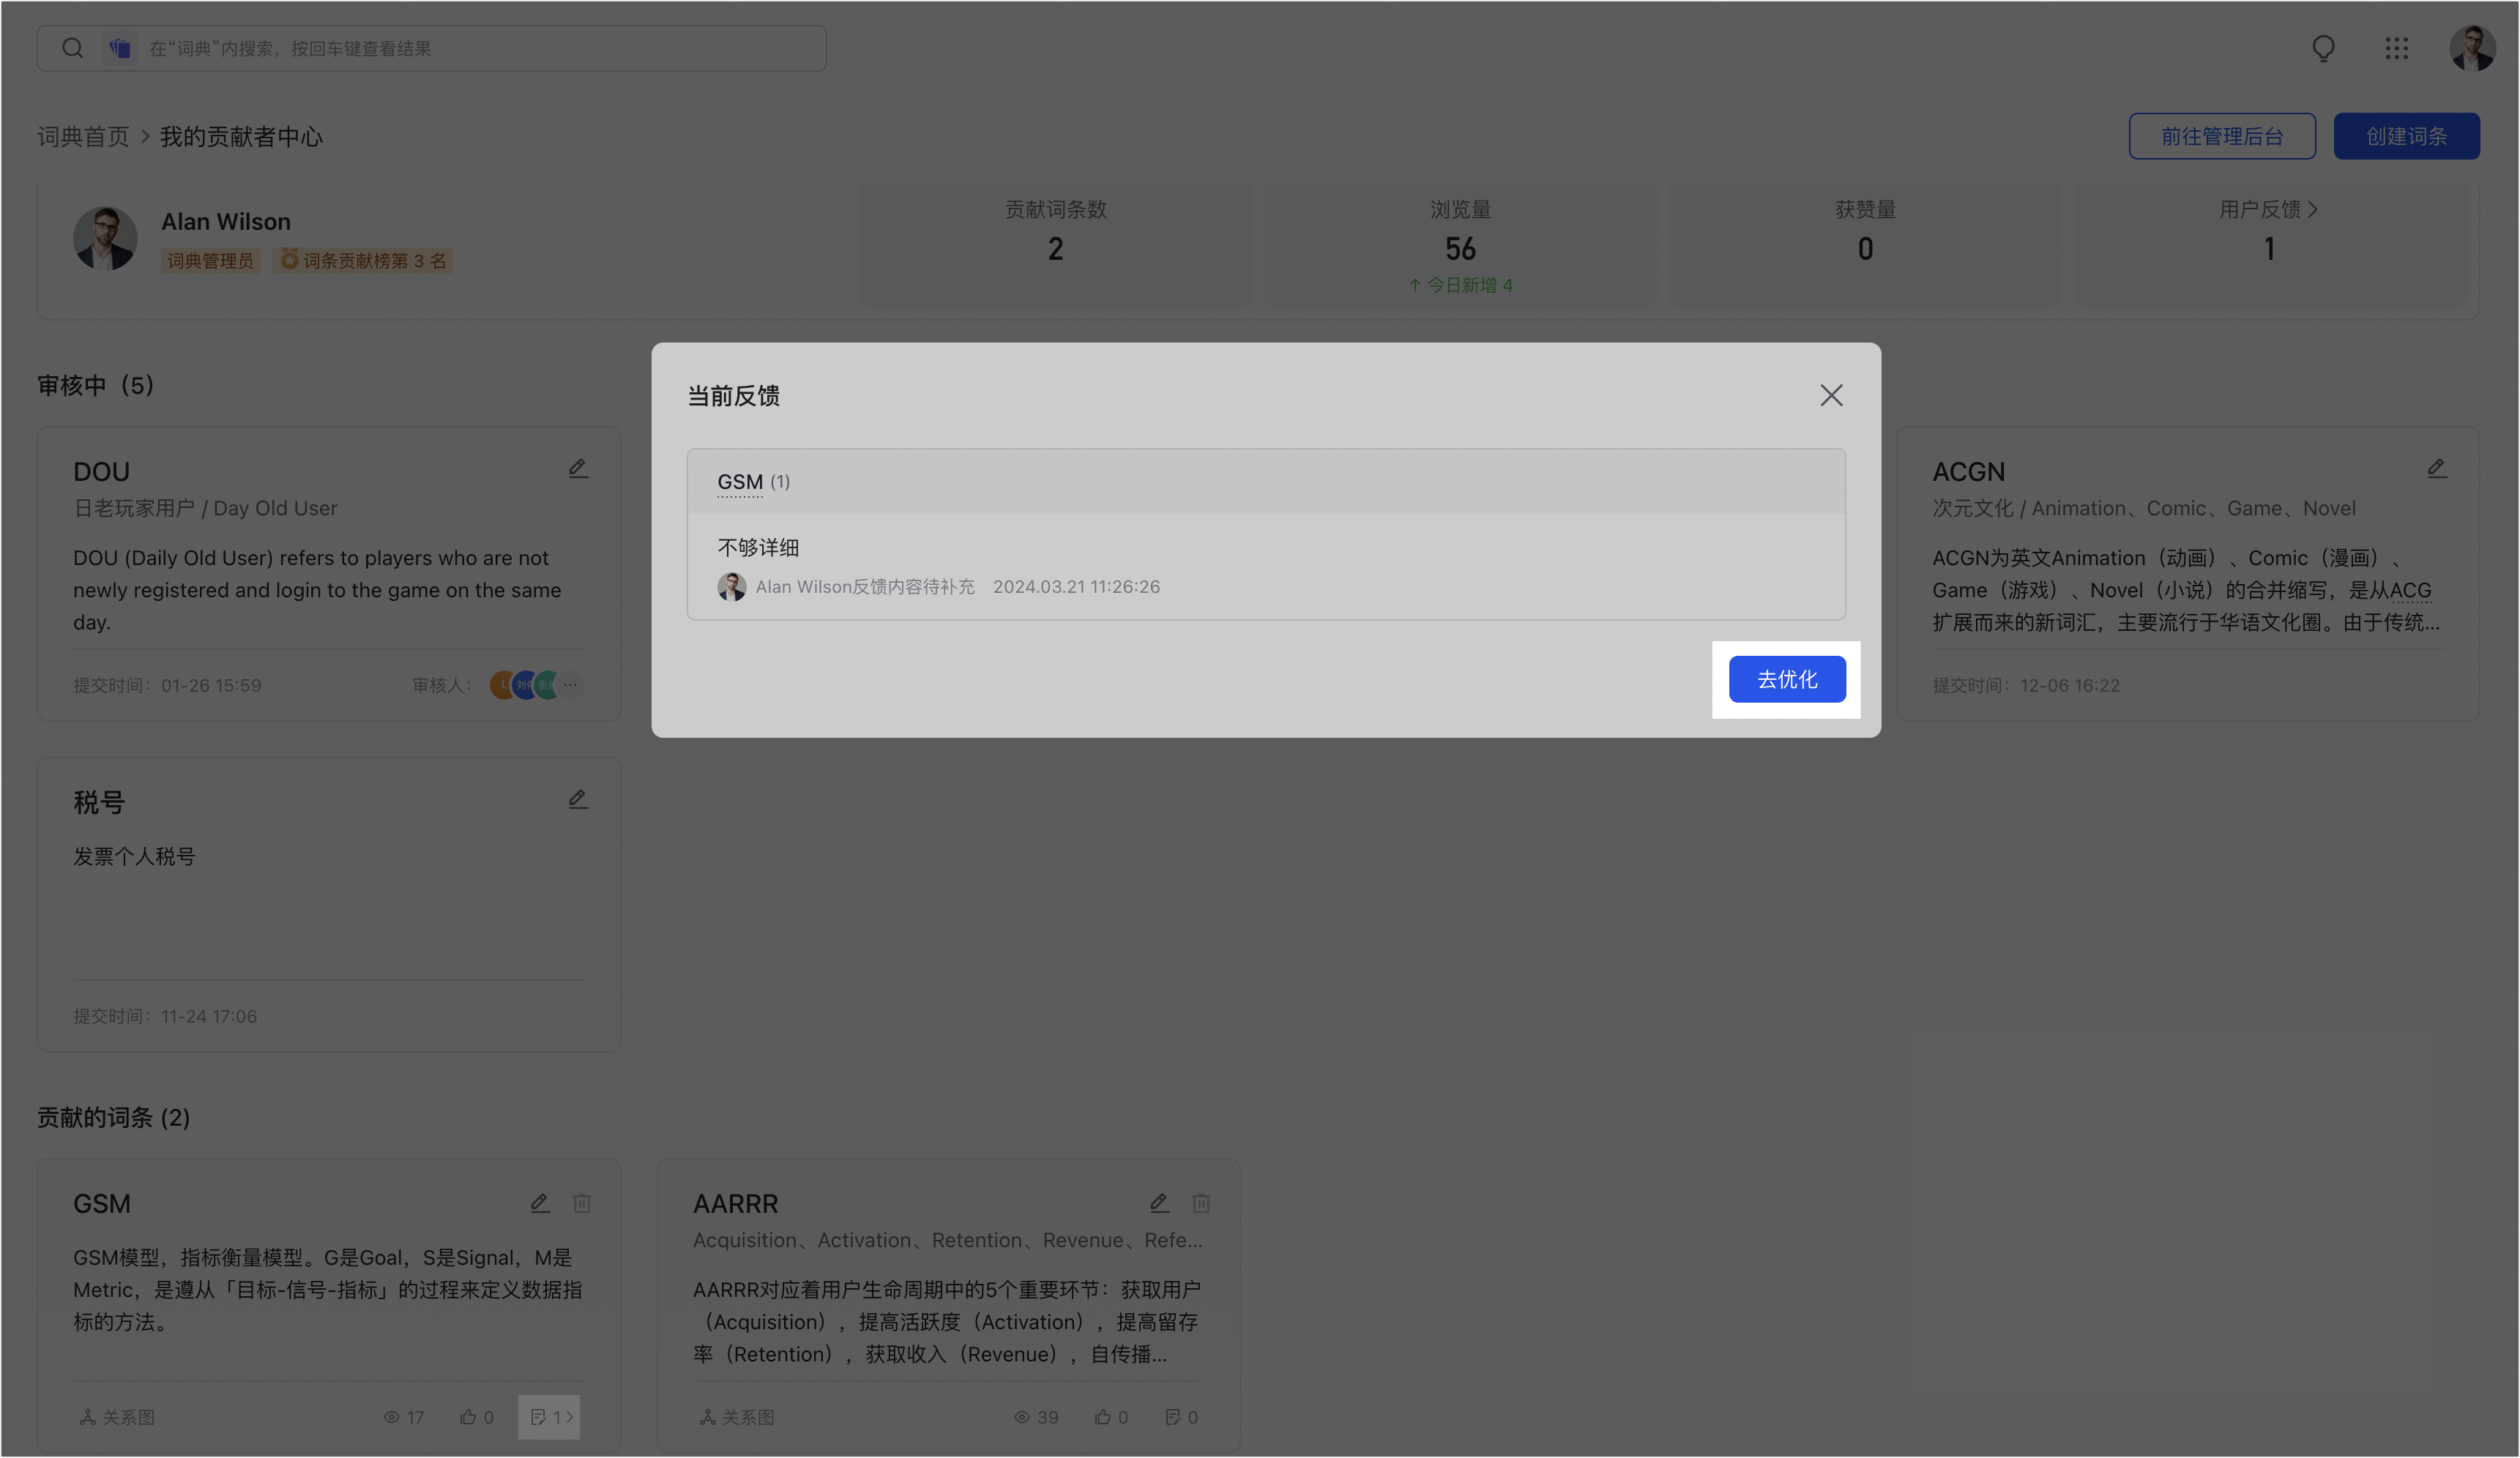2520x1458 pixels.
Task: Click the GSM contributed card title
Action: pyautogui.click(x=101, y=1204)
